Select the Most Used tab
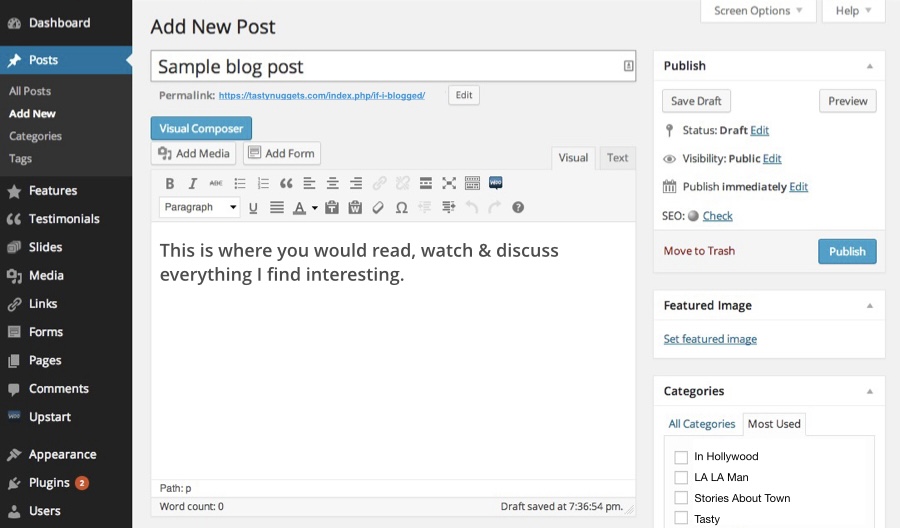Image resolution: width=900 pixels, height=528 pixels. [774, 424]
